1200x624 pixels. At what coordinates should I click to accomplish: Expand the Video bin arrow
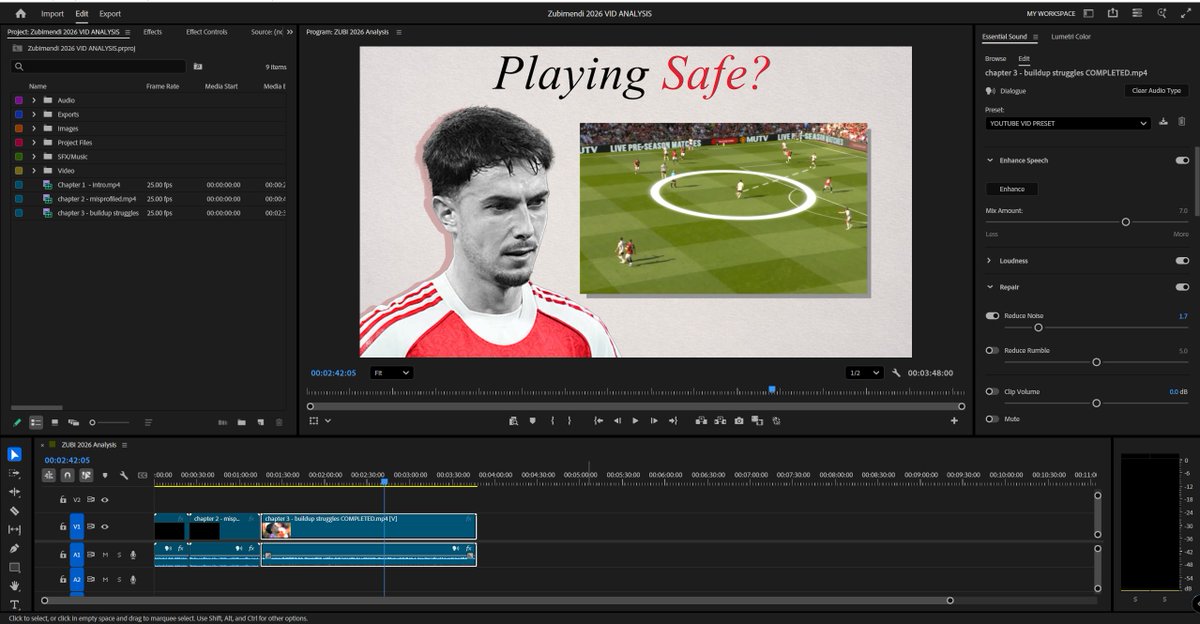tap(34, 170)
